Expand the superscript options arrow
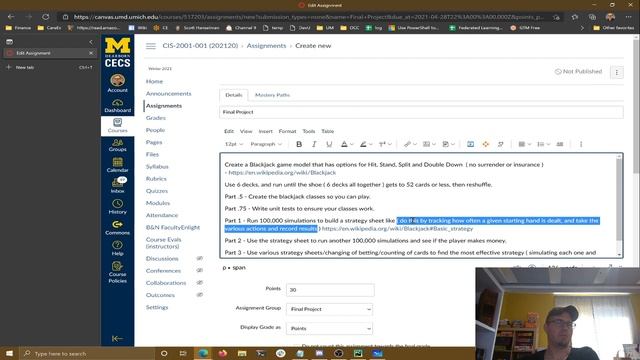Screen dimensions: 640x360 tap(390, 144)
